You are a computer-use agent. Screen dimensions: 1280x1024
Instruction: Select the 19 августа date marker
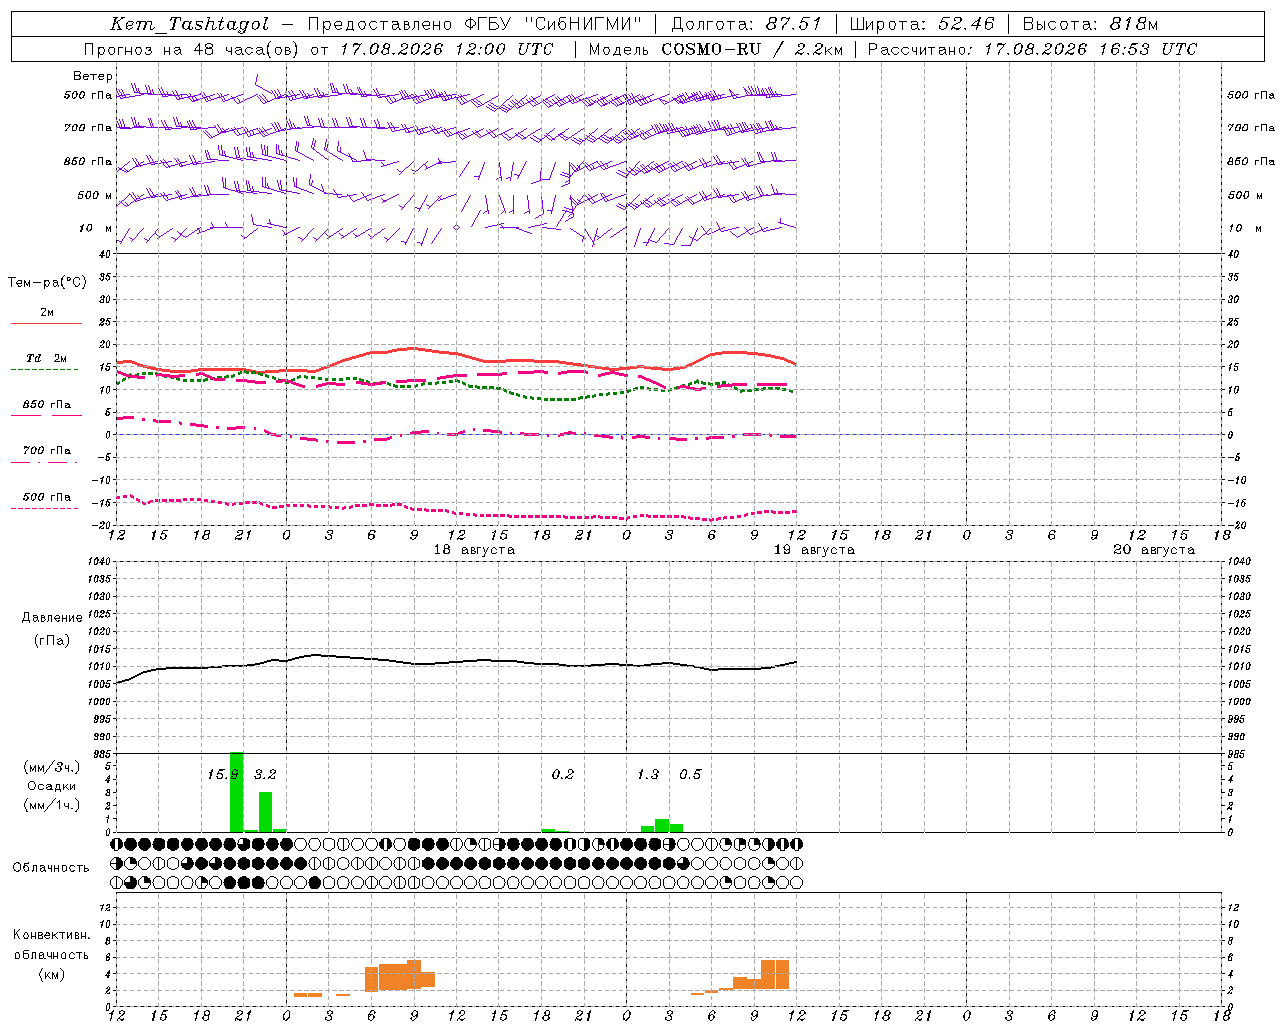point(814,550)
